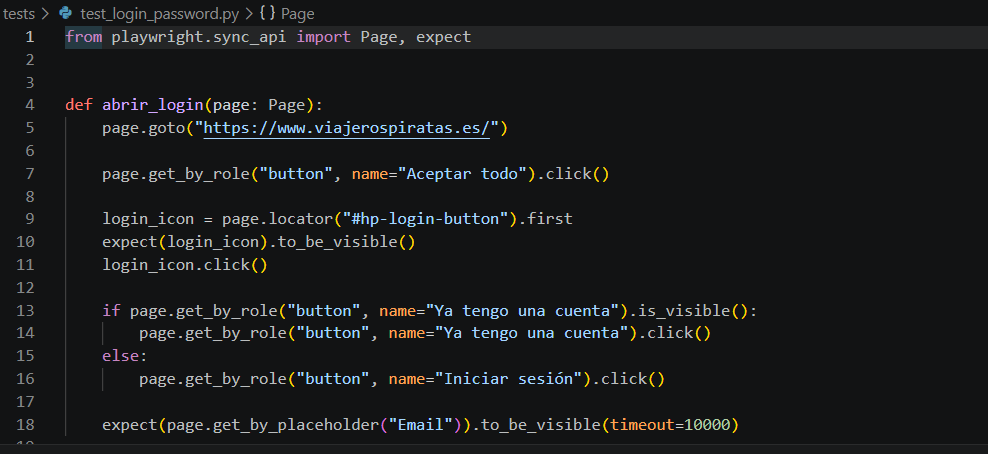Click line number 18 in gutter
Viewport: 988px width, 455px height.
[25, 425]
